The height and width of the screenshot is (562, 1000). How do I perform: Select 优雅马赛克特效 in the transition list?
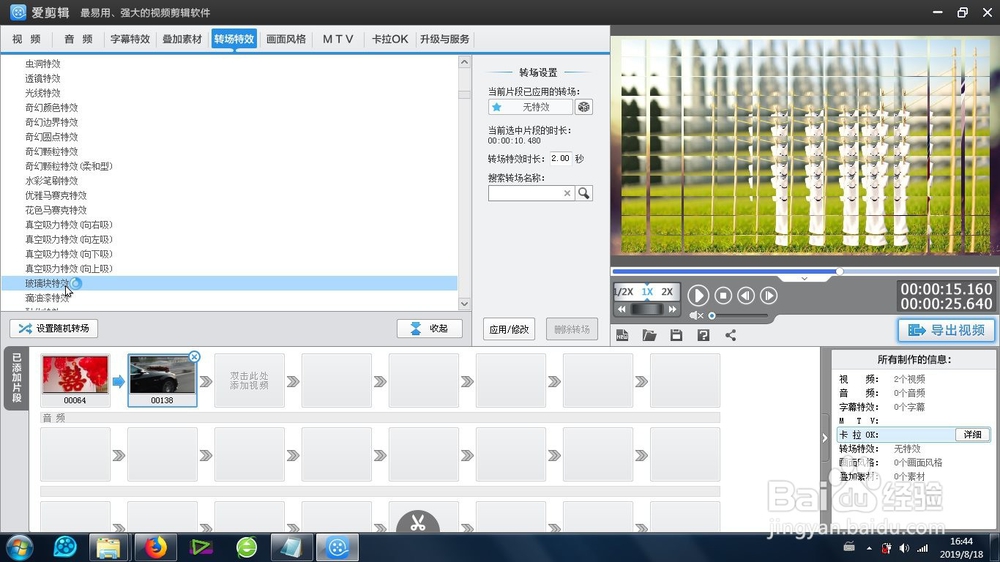point(56,195)
